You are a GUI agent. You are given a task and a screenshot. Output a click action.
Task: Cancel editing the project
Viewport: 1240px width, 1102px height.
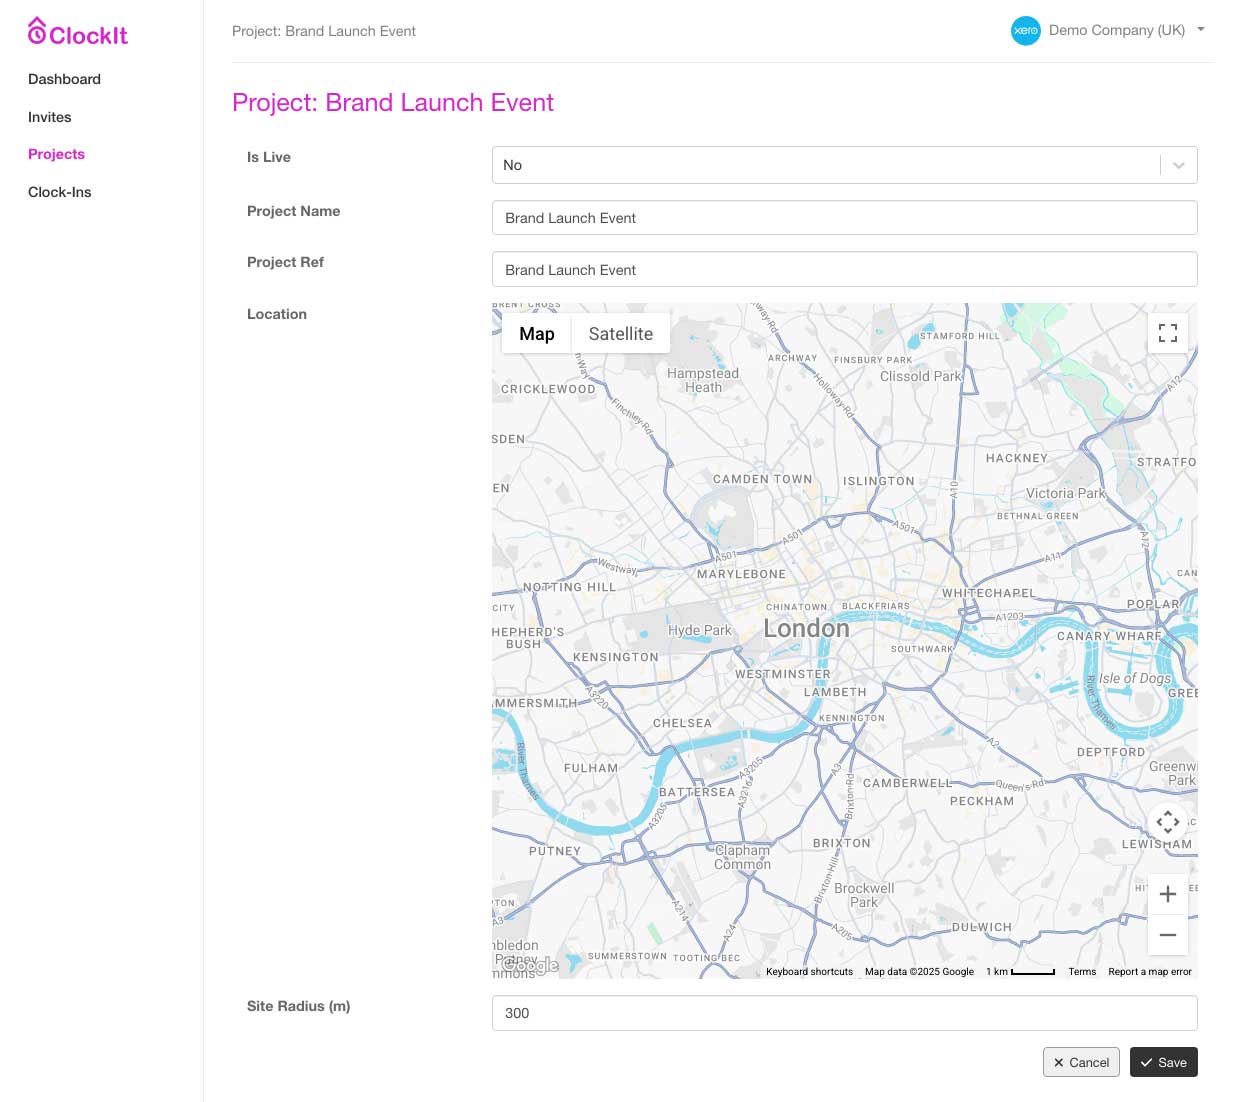click(x=1081, y=1062)
